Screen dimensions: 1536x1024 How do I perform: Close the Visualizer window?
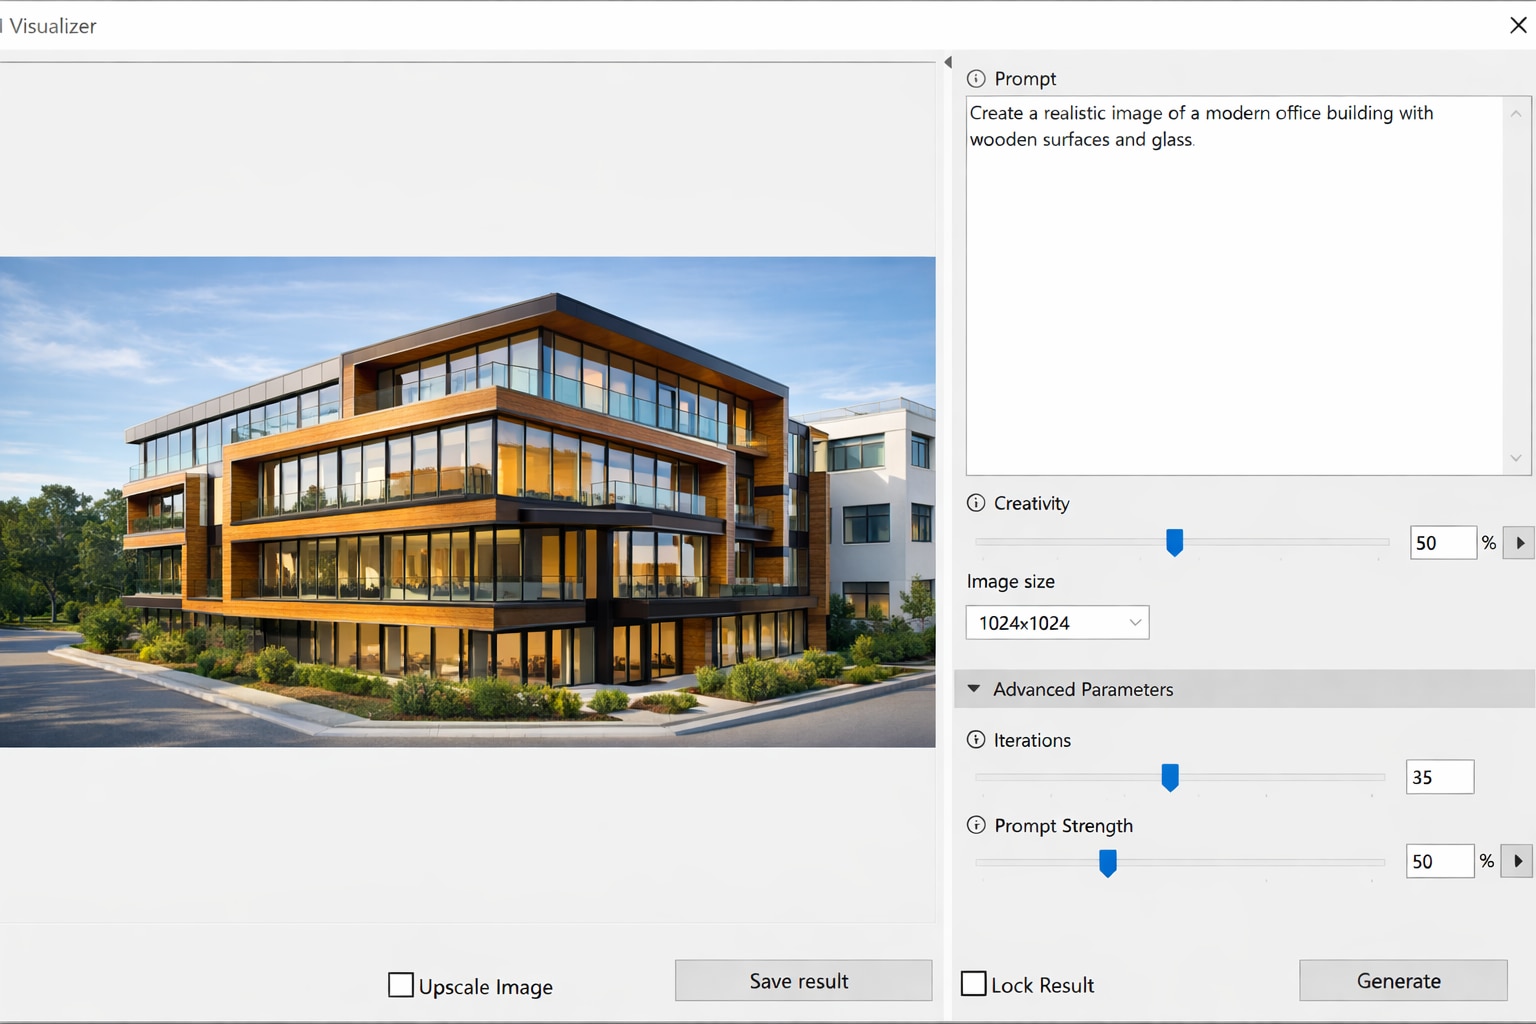pos(1518,25)
